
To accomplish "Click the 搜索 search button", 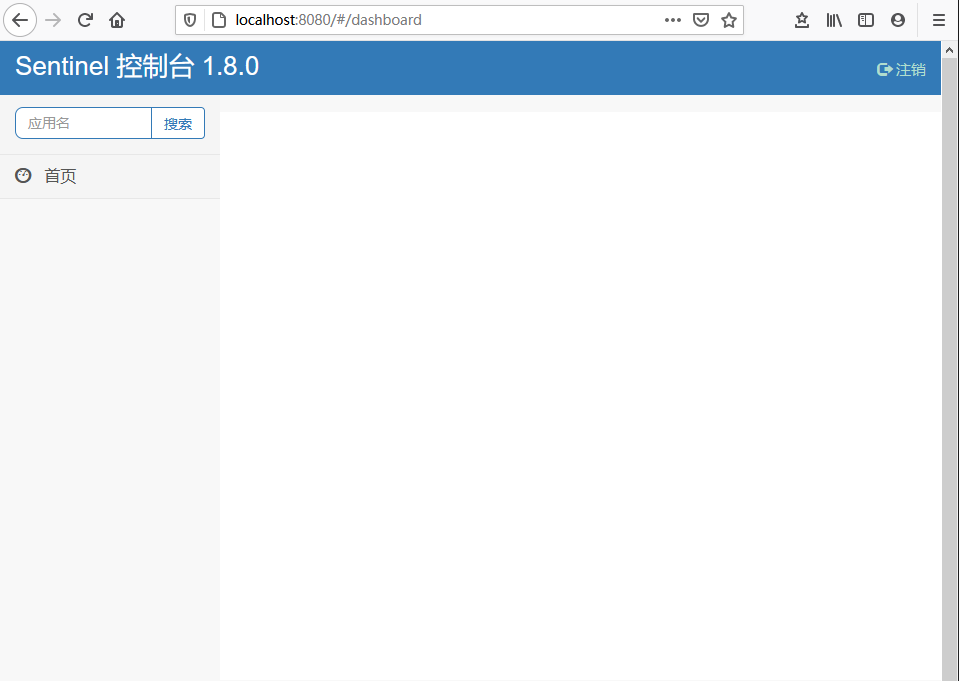I will (x=178, y=124).
